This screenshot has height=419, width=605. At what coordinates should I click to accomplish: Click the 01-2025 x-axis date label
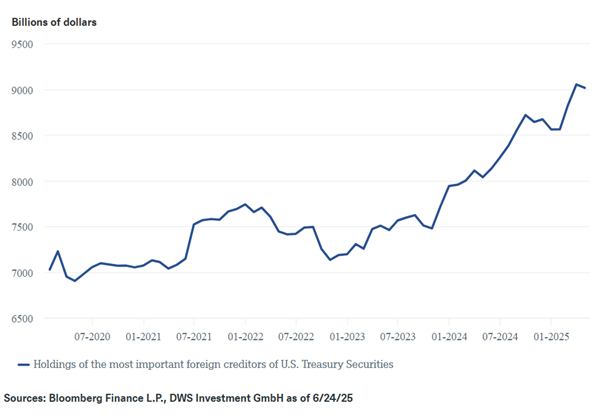point(552,337)
